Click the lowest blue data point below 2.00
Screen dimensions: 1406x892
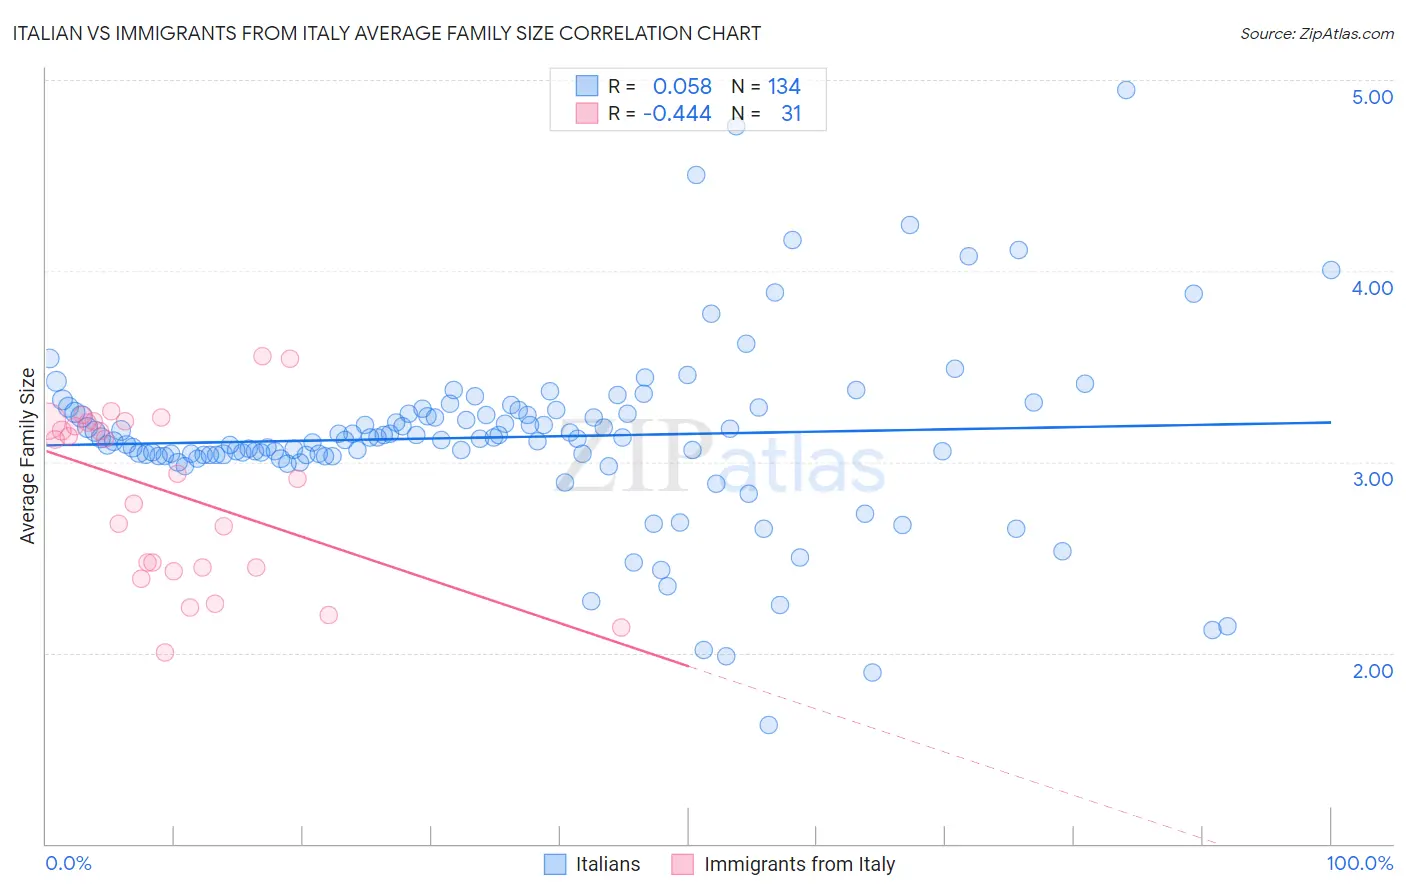(769, 725)
